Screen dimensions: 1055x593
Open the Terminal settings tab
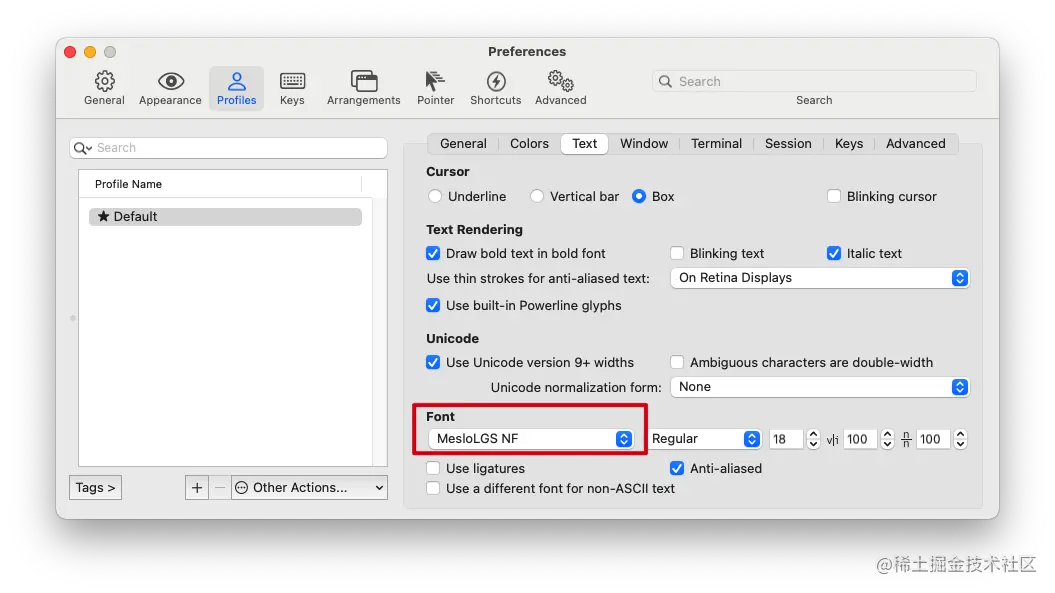(x=716, y=143)
